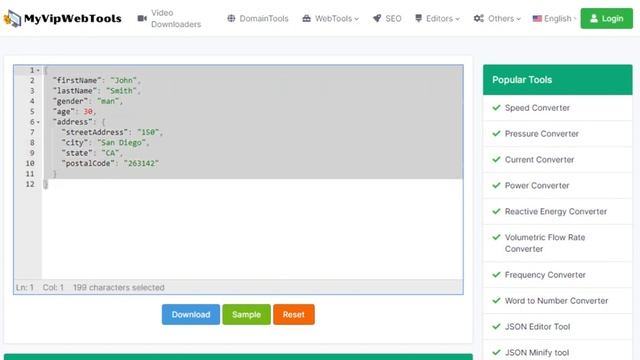Open the Power Converter link
Screen dimensions: 640x360
[537, 185]
